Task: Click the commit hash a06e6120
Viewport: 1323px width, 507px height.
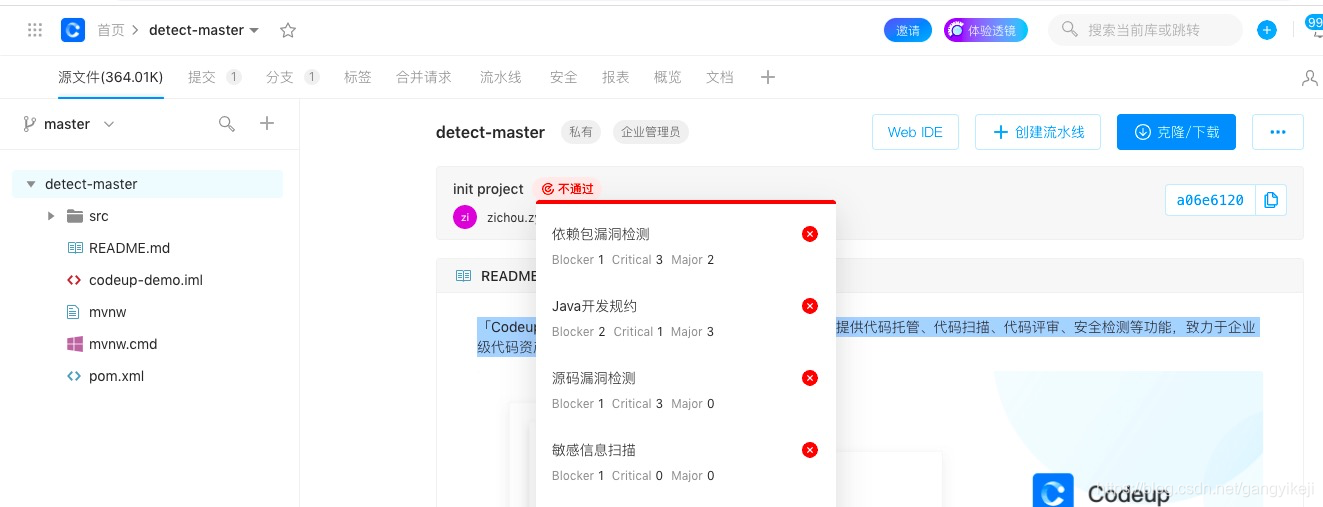Action: point(1210,200)
